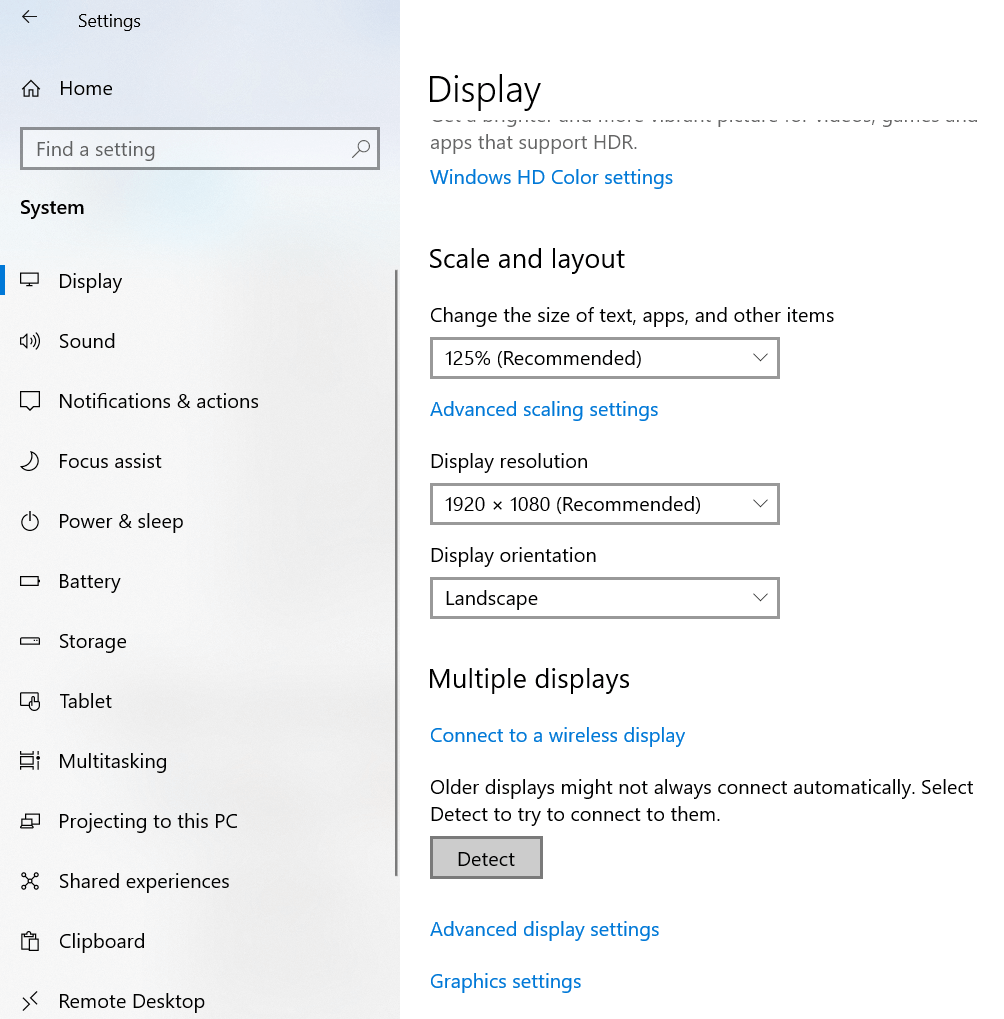This screenshot has width=1004, height=1019.
Task: Click the Power & sleep icon
Action: tap(30, 521)
